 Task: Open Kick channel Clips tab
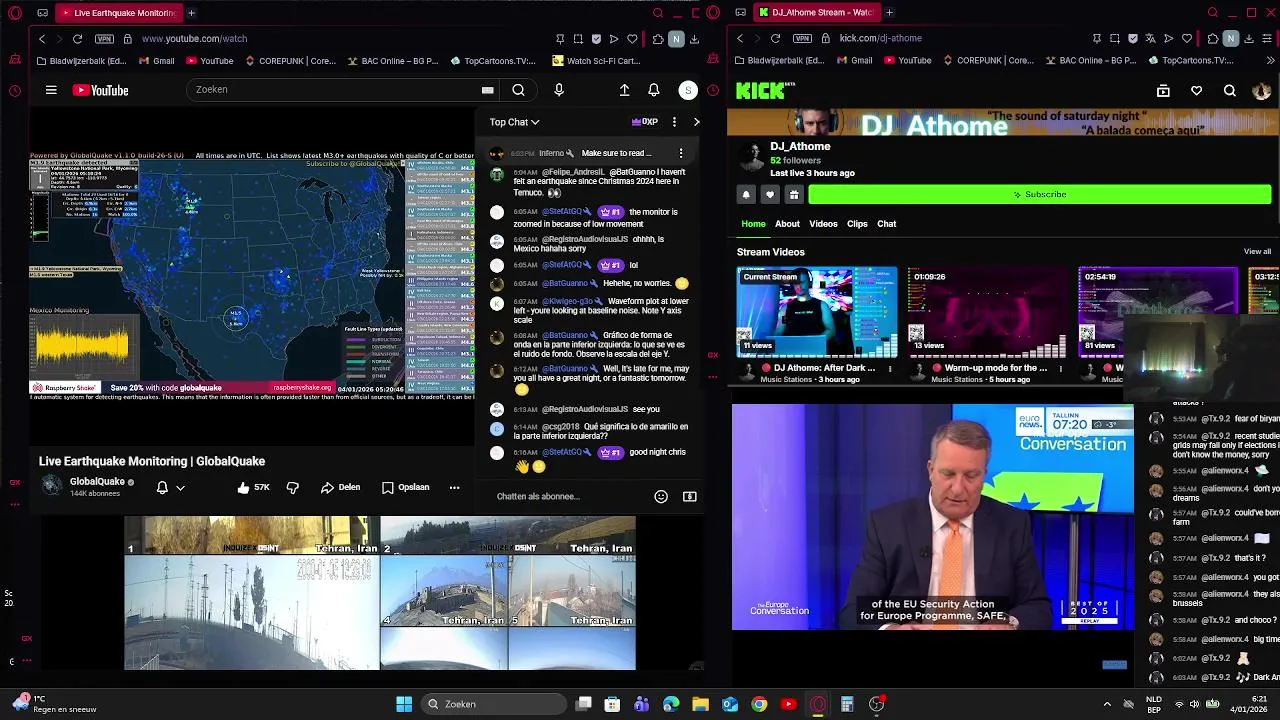pos(857,224)
